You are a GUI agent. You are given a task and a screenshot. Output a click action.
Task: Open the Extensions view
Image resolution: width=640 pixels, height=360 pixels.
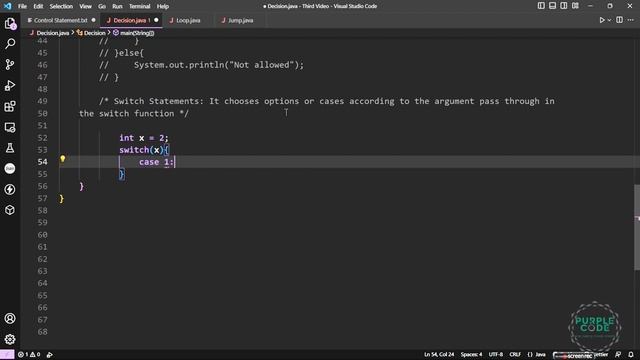[x=10, y=107]
